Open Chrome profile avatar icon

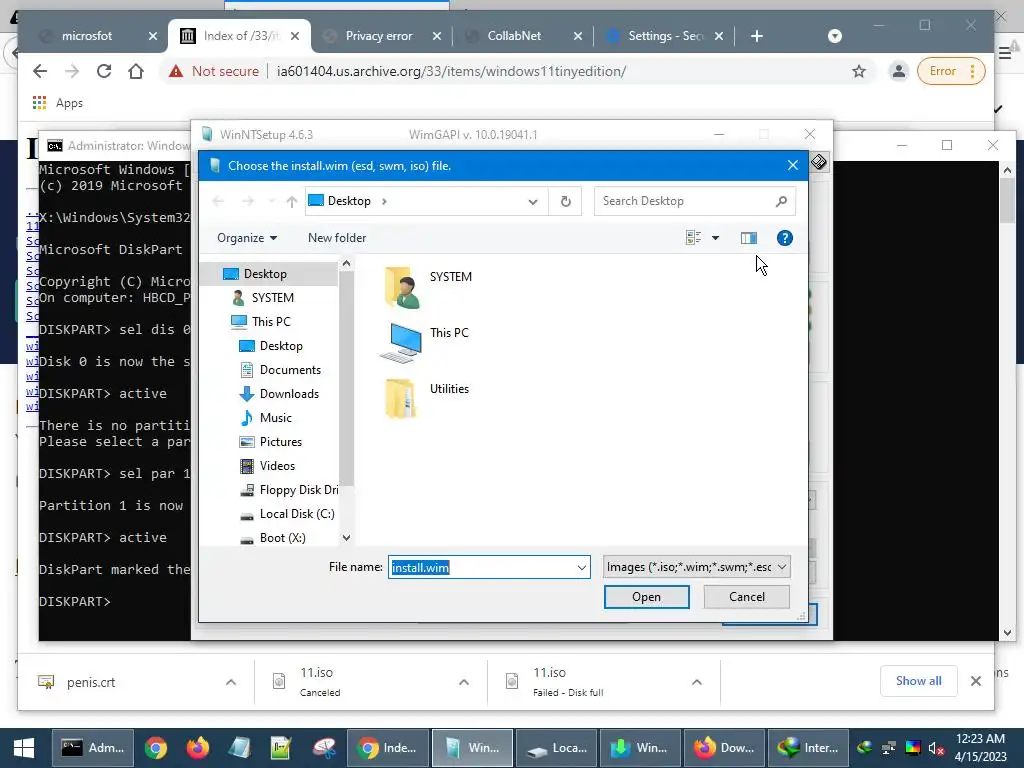click(899, 71)
